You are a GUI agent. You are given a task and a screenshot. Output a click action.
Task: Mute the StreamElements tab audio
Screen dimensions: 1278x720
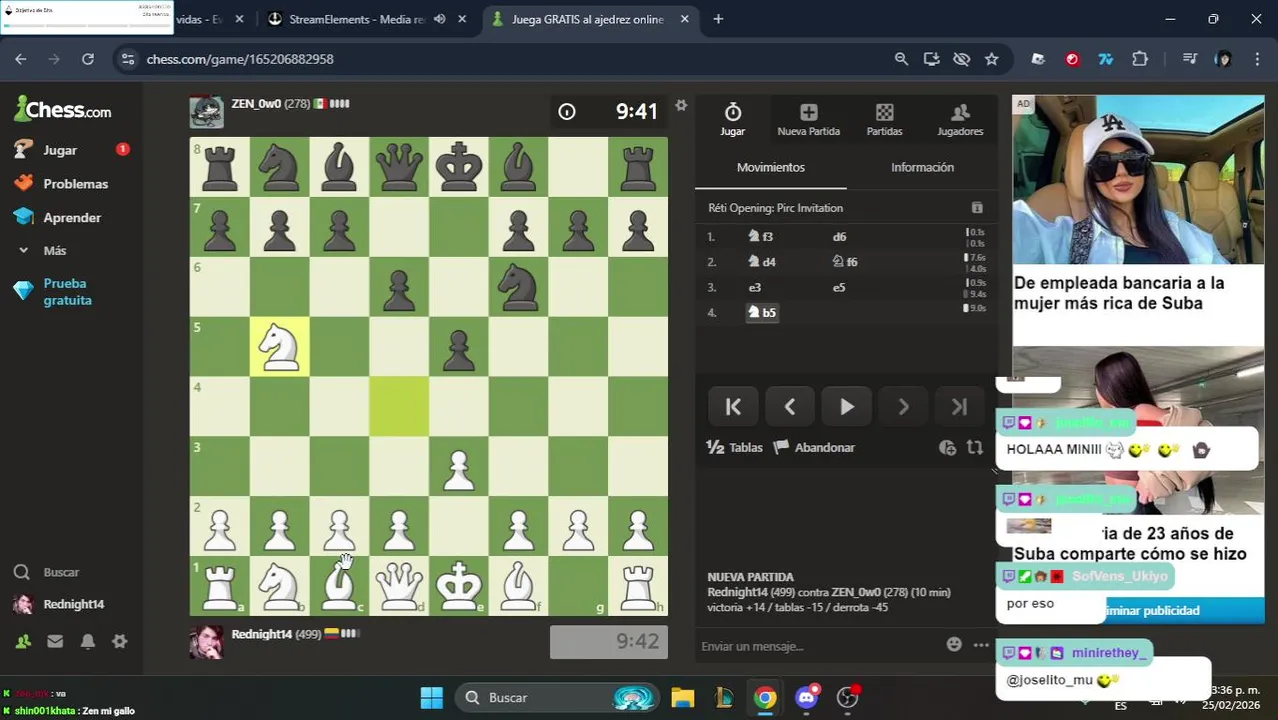pos(439,19)
